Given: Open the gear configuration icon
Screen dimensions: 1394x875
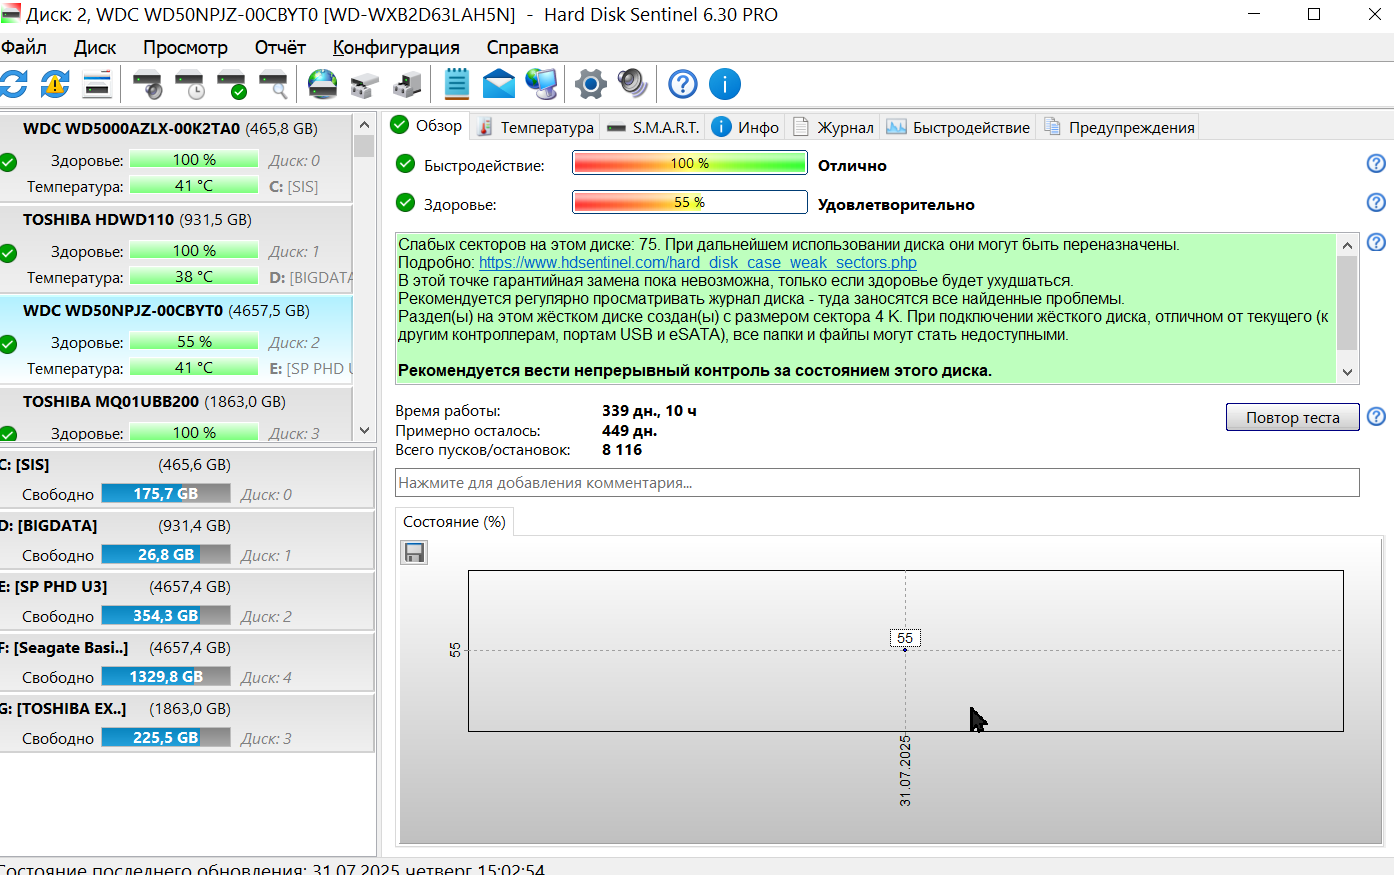Looking at the screenshot, I should point(590,84).
